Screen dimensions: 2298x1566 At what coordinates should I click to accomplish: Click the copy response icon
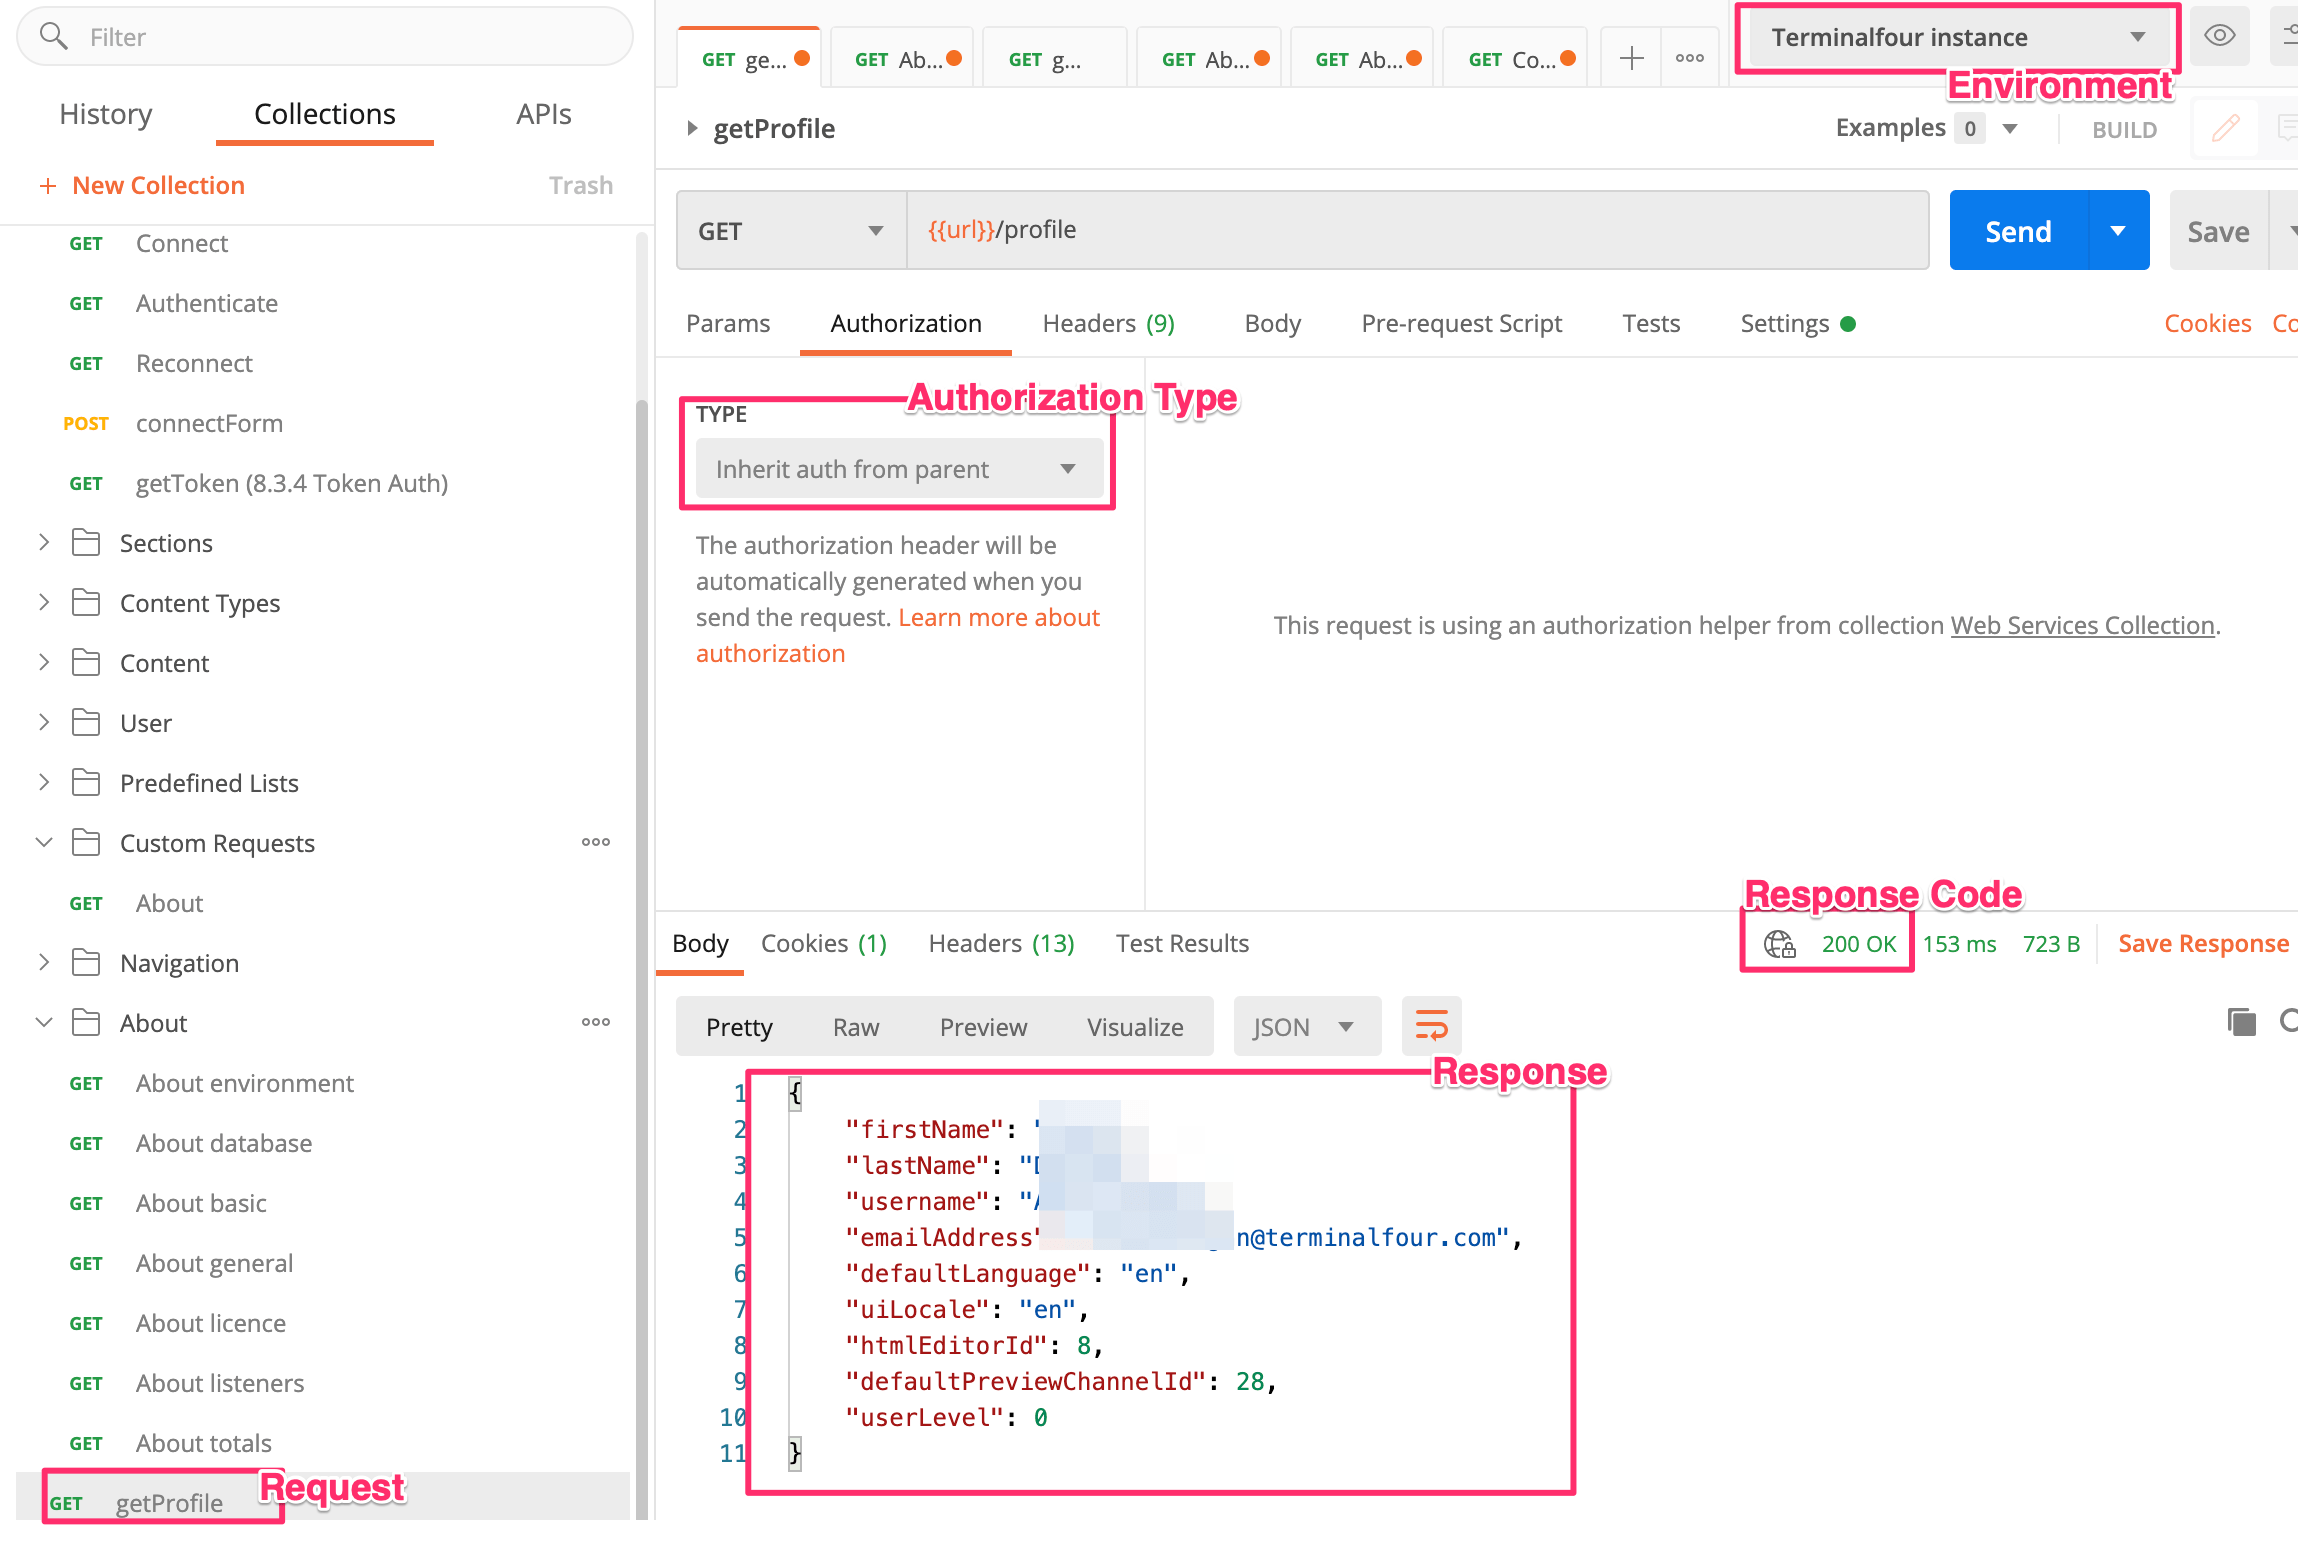2241,1022
